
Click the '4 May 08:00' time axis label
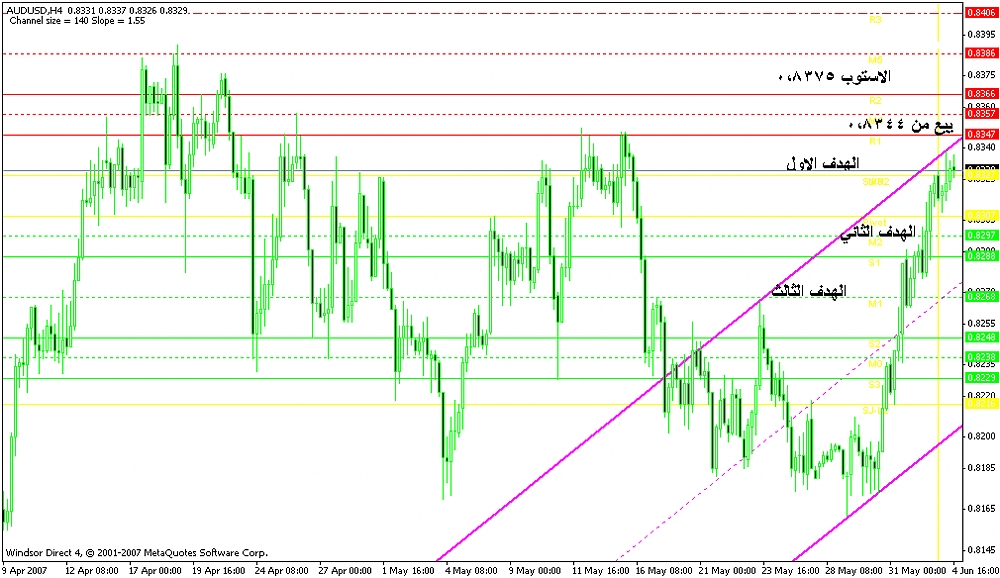(x=471, y=570)
